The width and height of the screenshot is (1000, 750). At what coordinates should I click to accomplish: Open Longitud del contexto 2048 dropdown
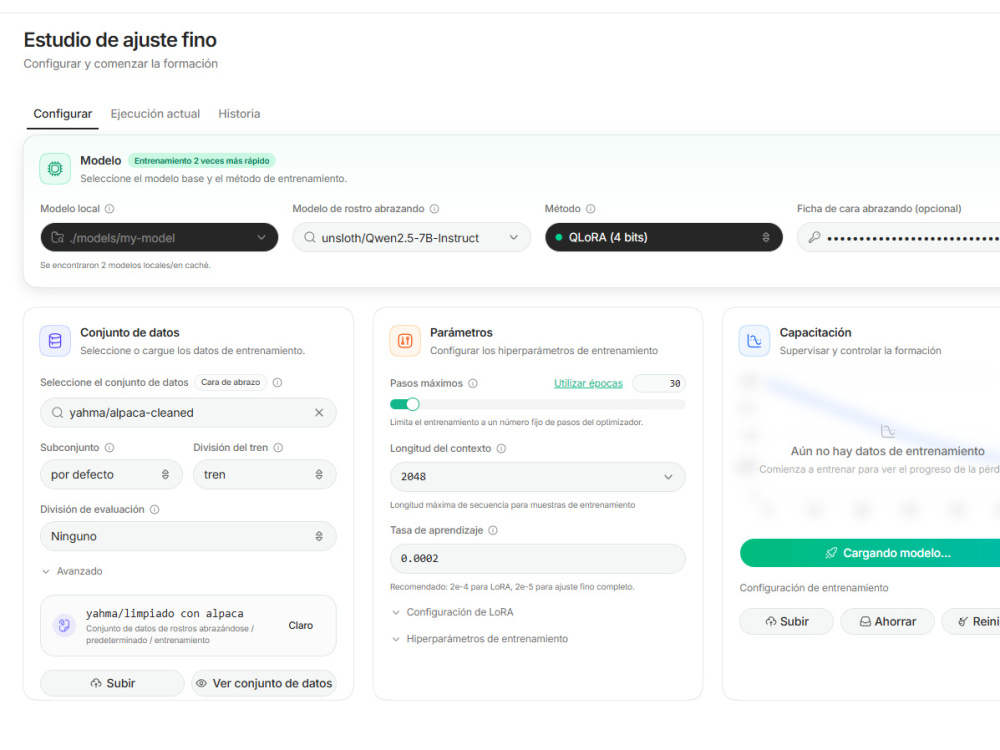tap(538, 476)
